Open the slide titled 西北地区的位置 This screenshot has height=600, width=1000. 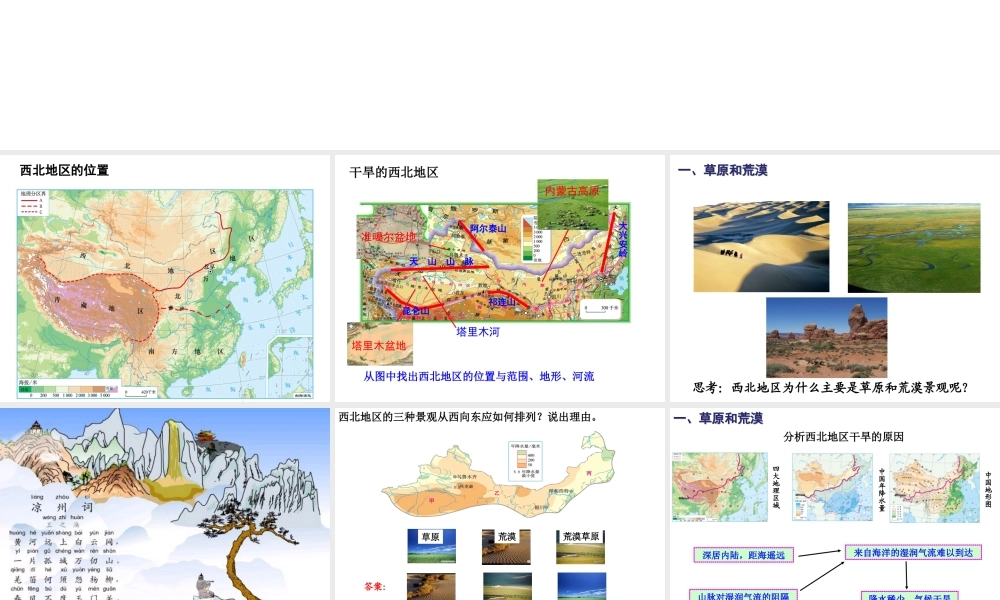pyautogui.click(x=165, y=278)
